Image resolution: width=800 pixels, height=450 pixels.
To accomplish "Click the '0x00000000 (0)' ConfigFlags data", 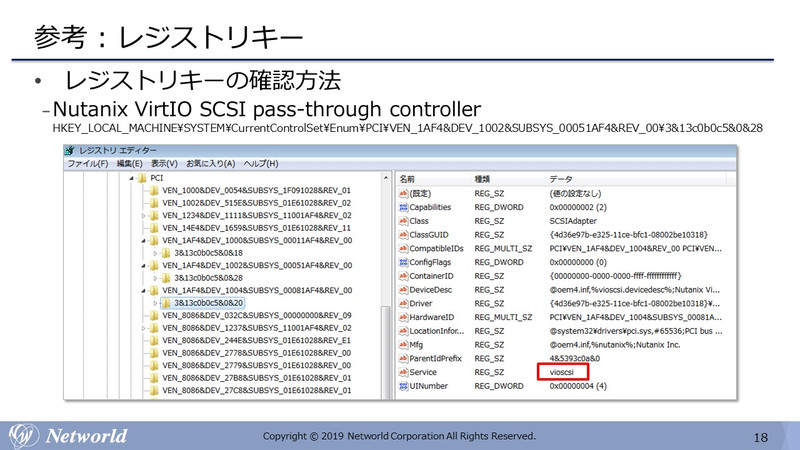I will [578, 262].
